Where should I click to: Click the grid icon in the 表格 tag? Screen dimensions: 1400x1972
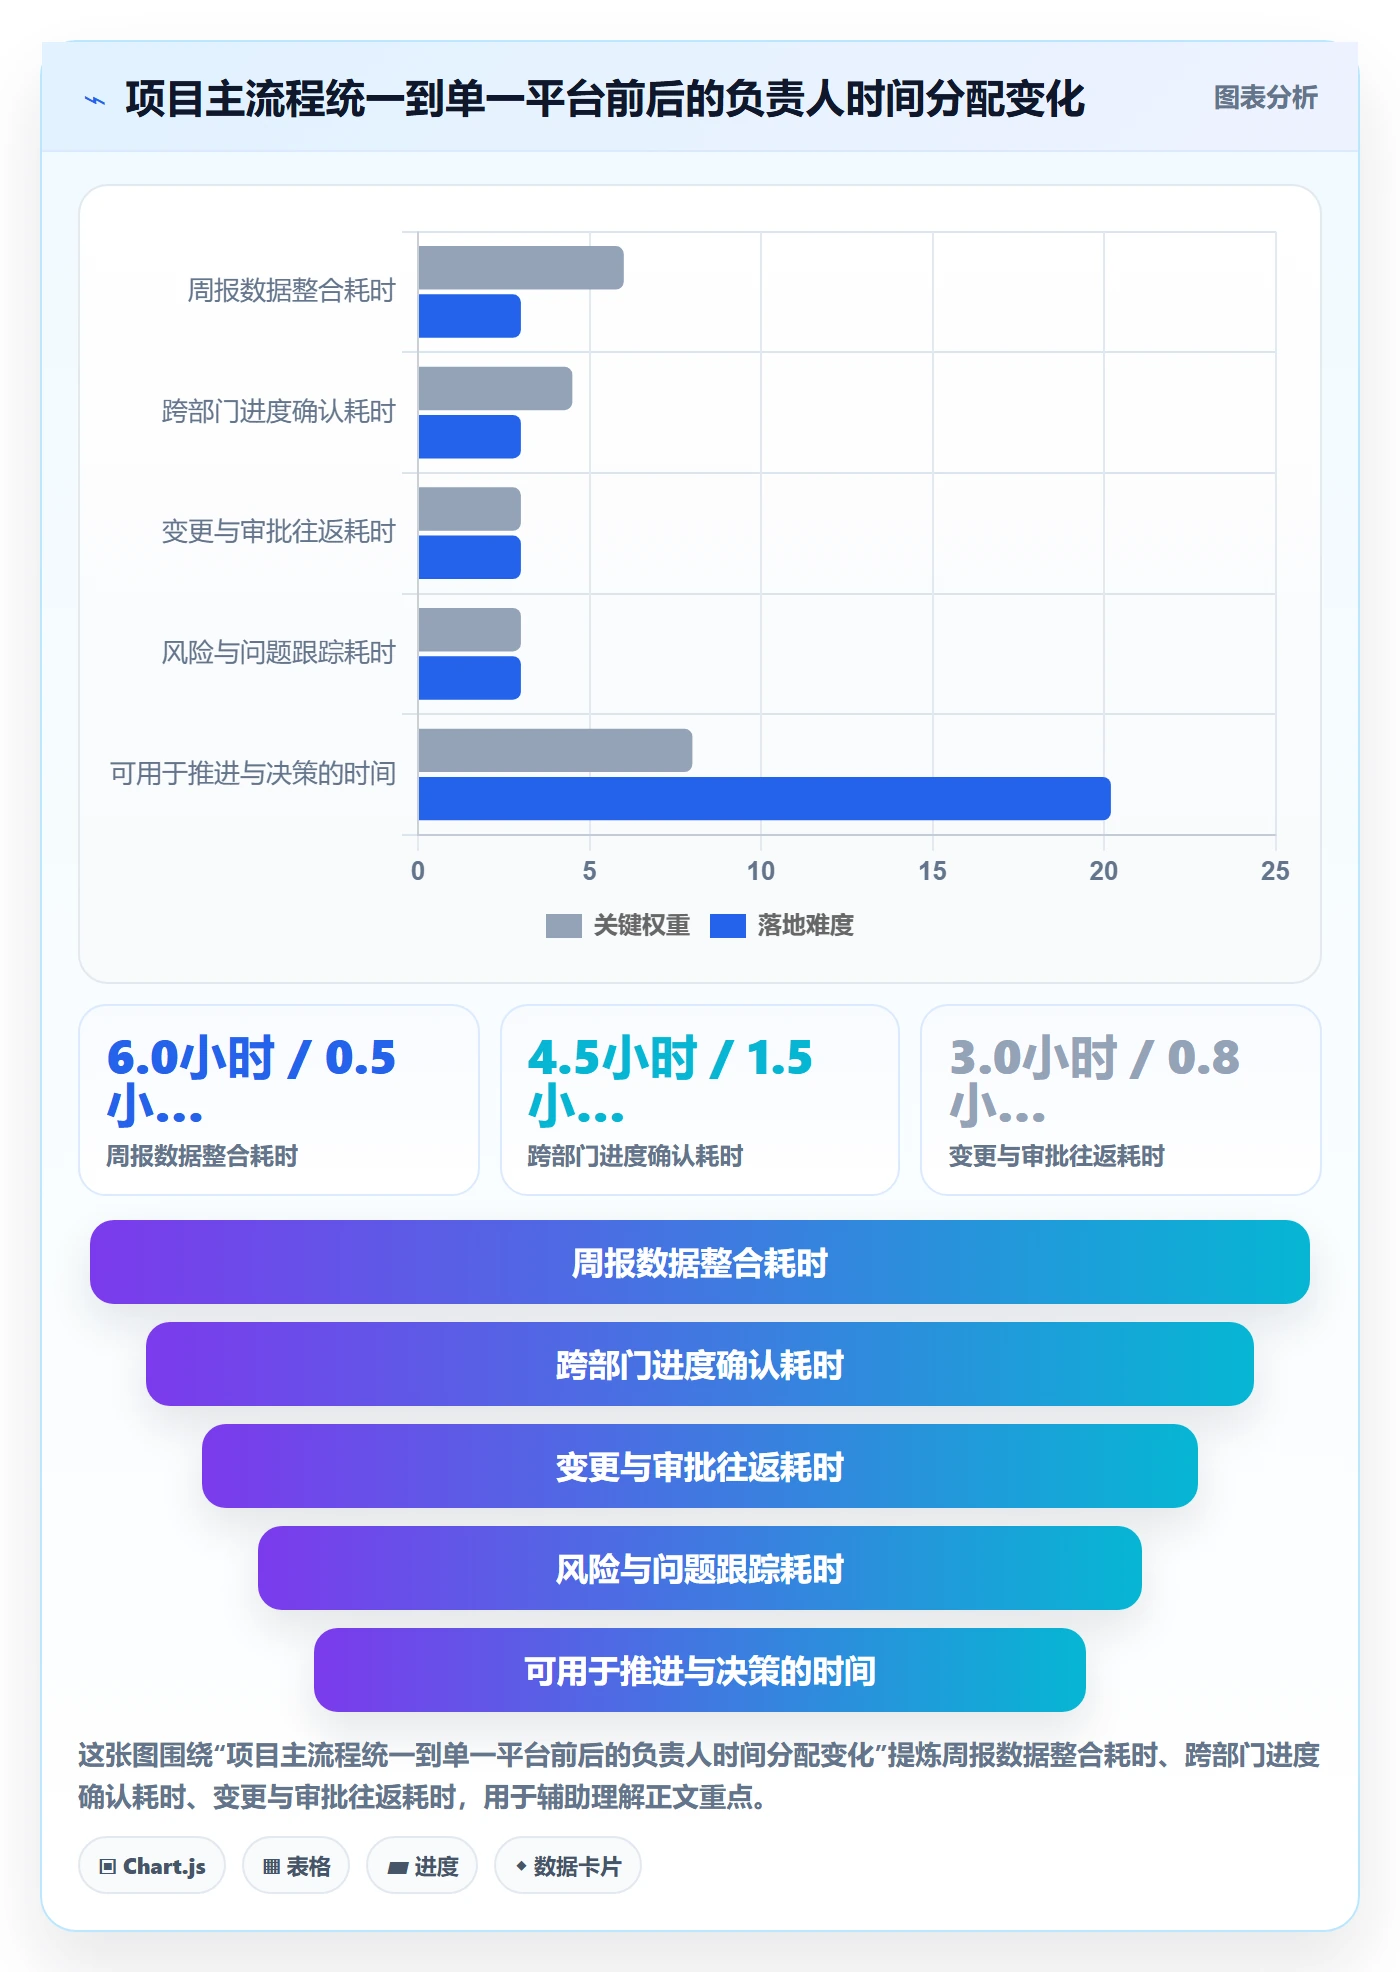(271, 1867)
